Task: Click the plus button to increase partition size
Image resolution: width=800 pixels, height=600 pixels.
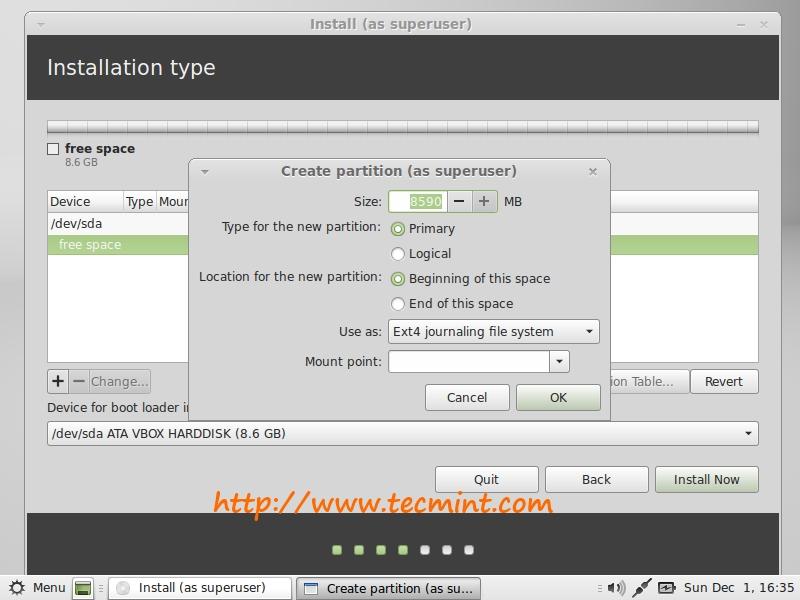Action: click(x=484, y=201)
